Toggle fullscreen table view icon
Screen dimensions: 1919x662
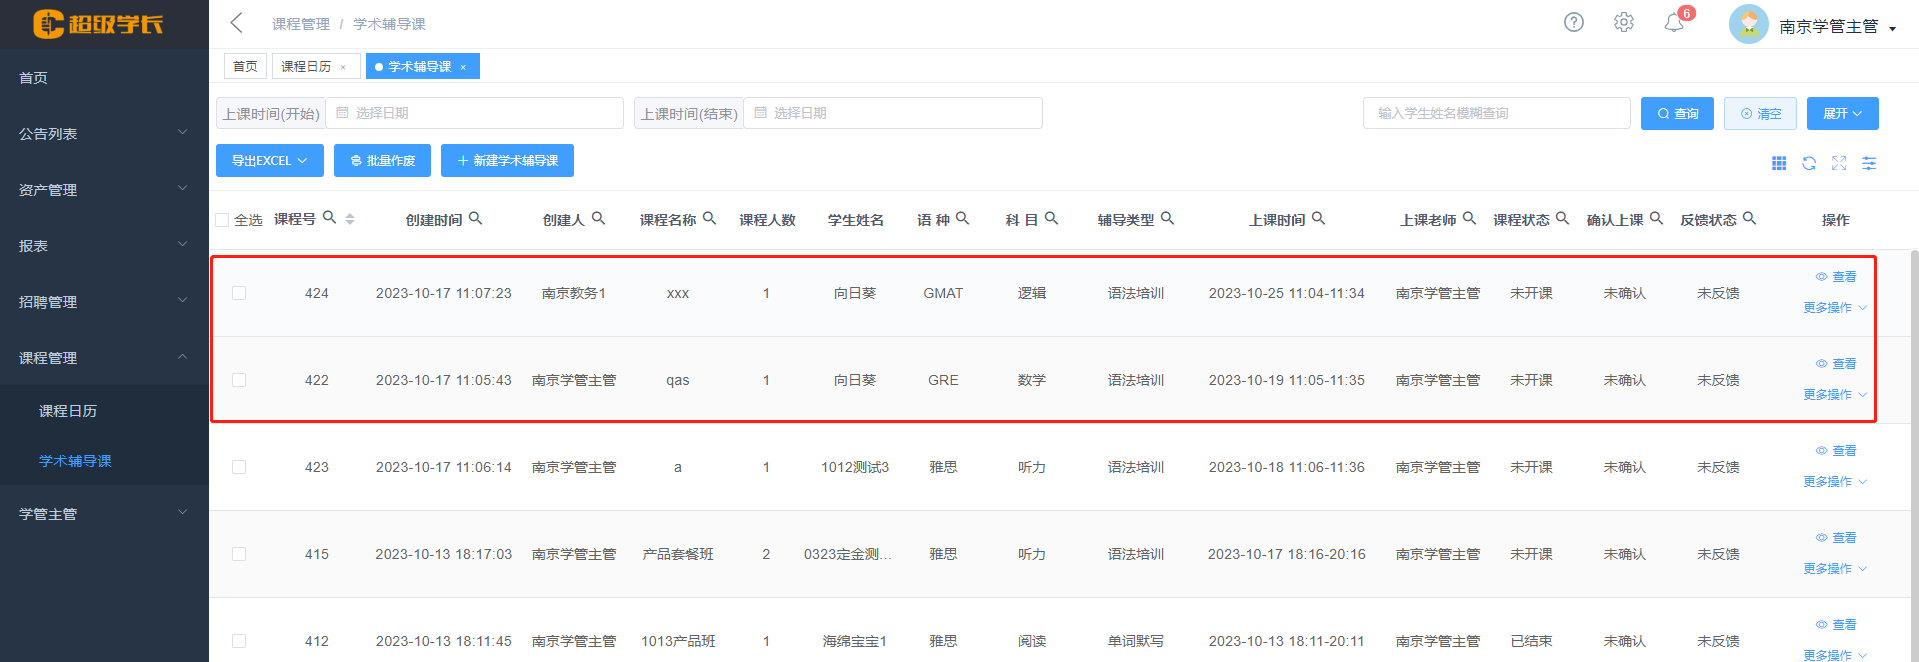(1838, 163)
